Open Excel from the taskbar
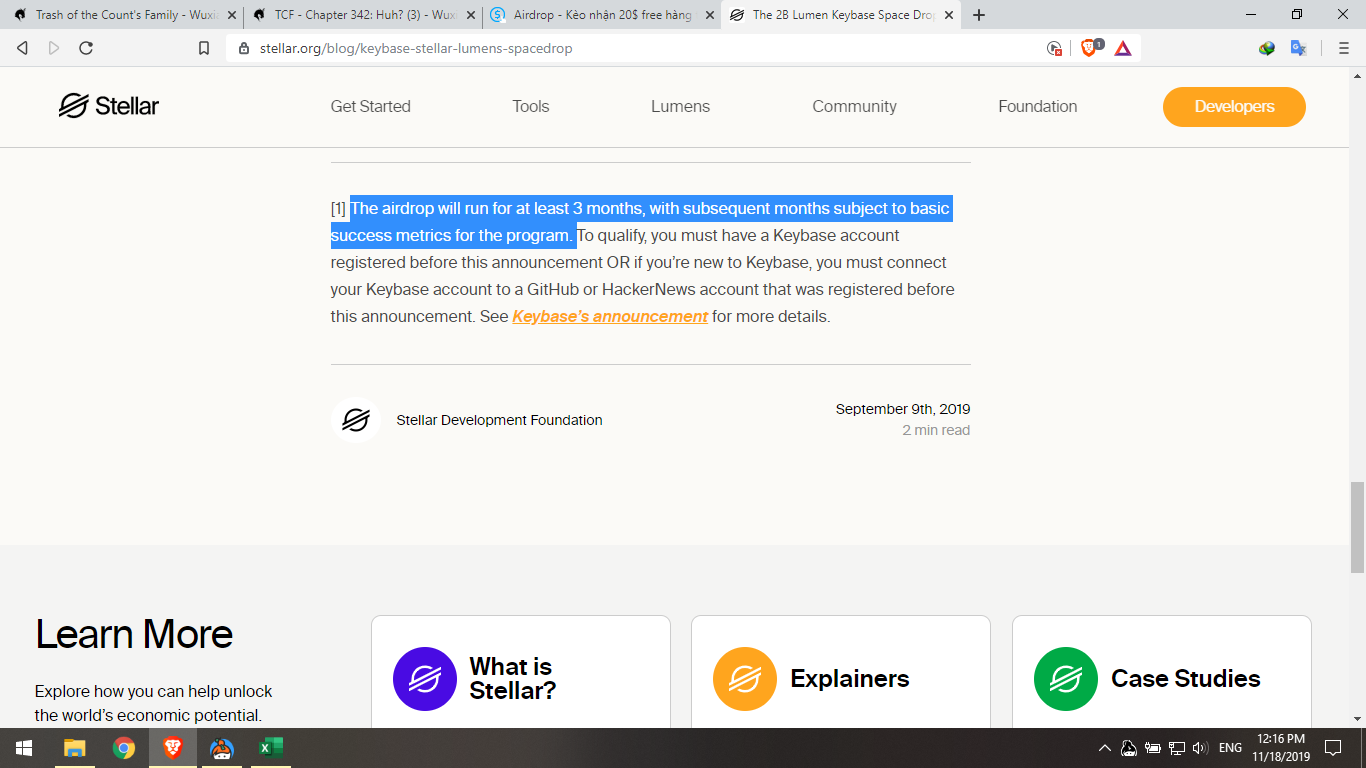The image size is (1366, 768). click(x=270, y=748)
